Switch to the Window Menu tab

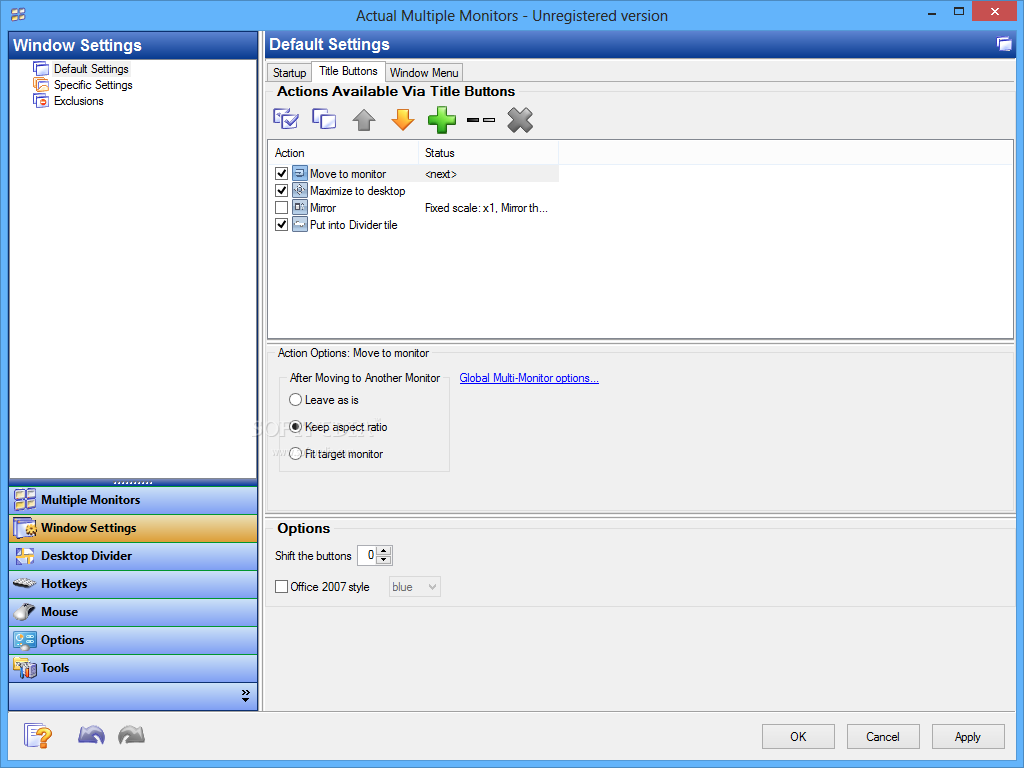click(x=424, y=72)
